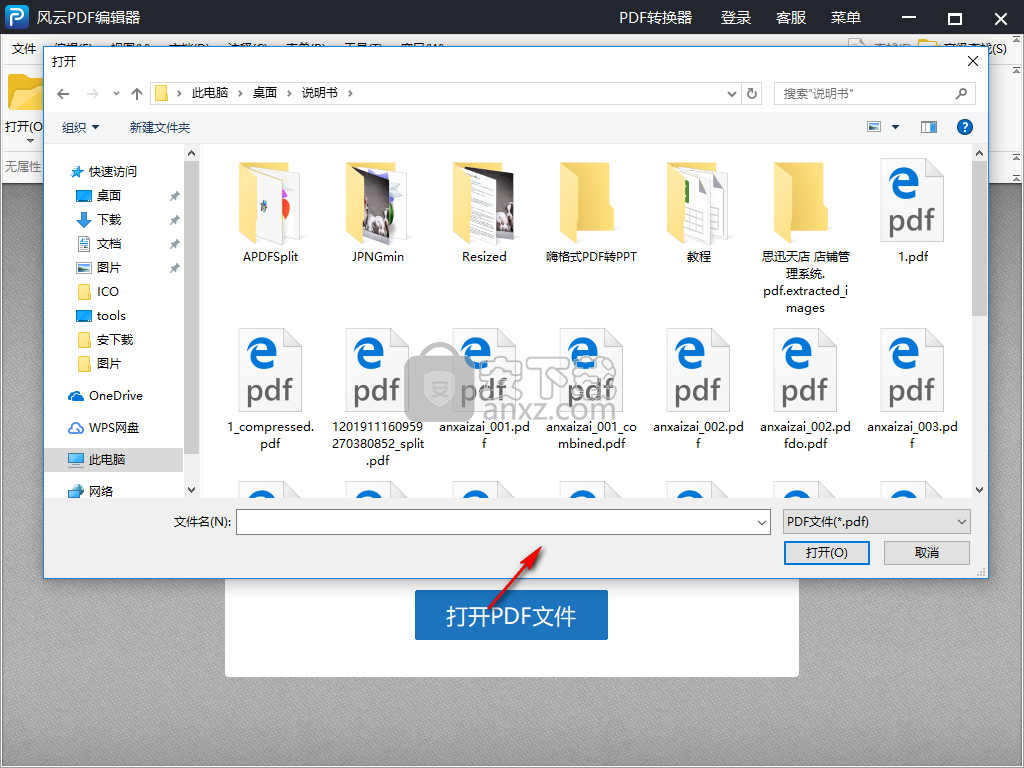1024x768 pixels.
Task: Expand the address bar history dropdown
Action: tap(731, 94)
